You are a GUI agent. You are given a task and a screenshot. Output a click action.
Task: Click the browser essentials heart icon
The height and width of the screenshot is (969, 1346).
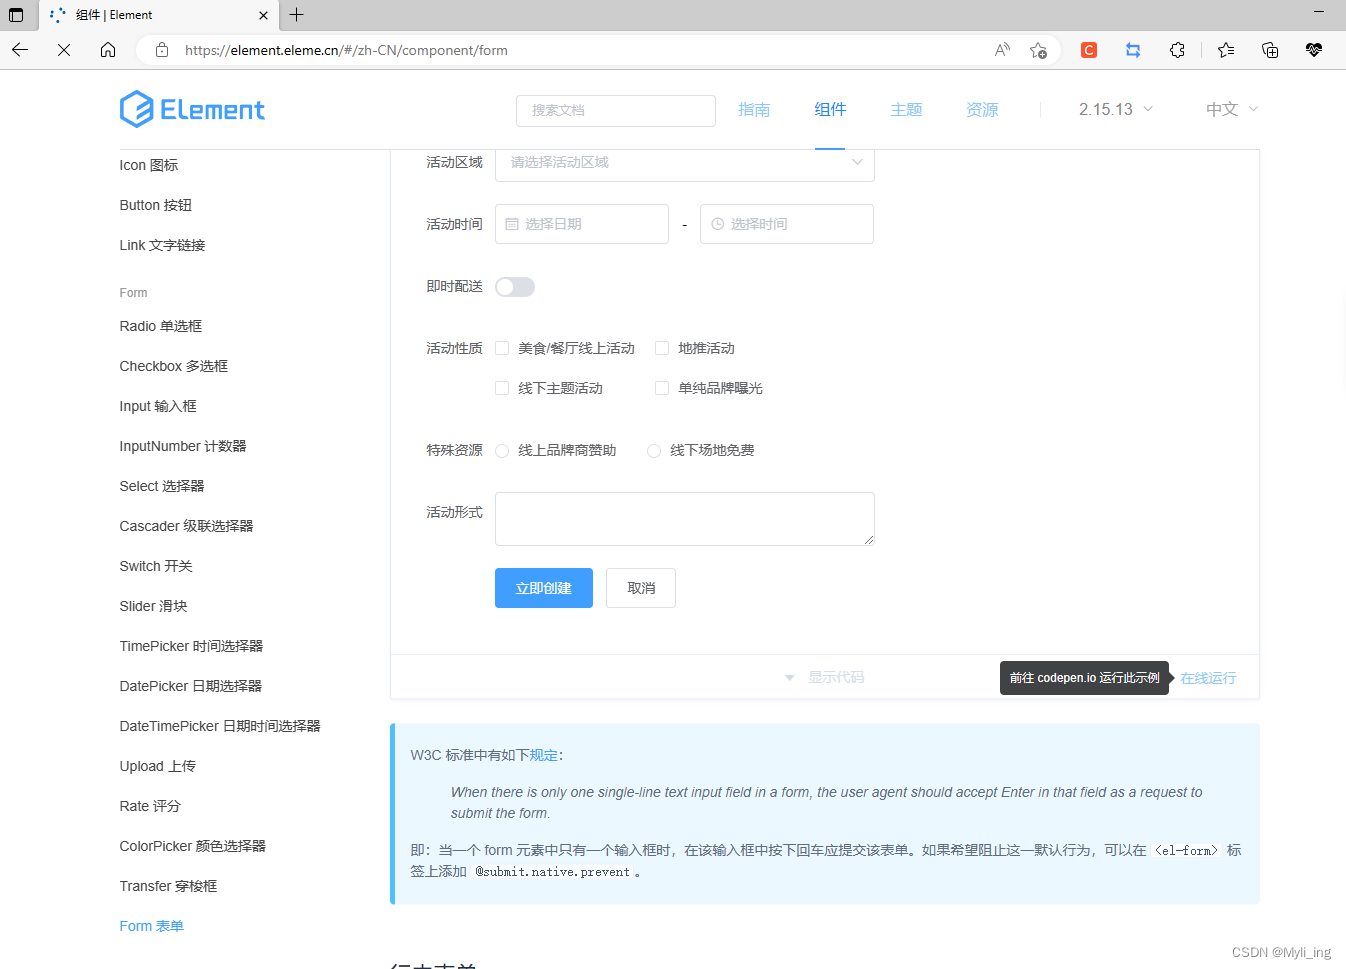(x=1314, y=50)
